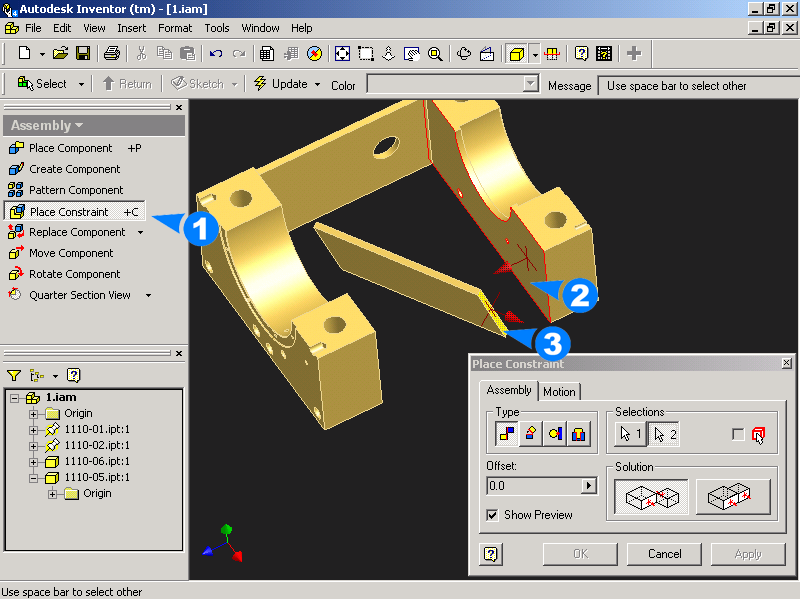This screenshot has width=800, height=600.
Task: Click the Zoom magnifier icon
Action: click(x=435, y=54)
